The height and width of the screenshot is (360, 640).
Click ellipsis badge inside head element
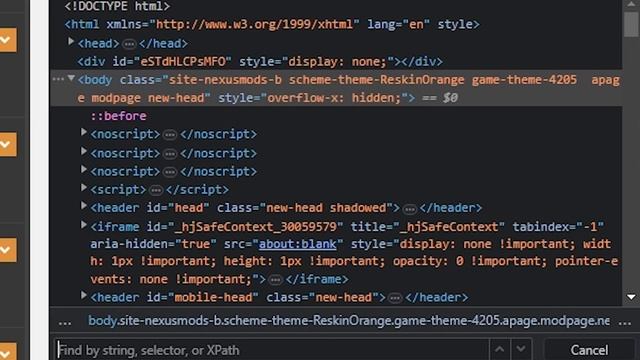coord(129,44)
